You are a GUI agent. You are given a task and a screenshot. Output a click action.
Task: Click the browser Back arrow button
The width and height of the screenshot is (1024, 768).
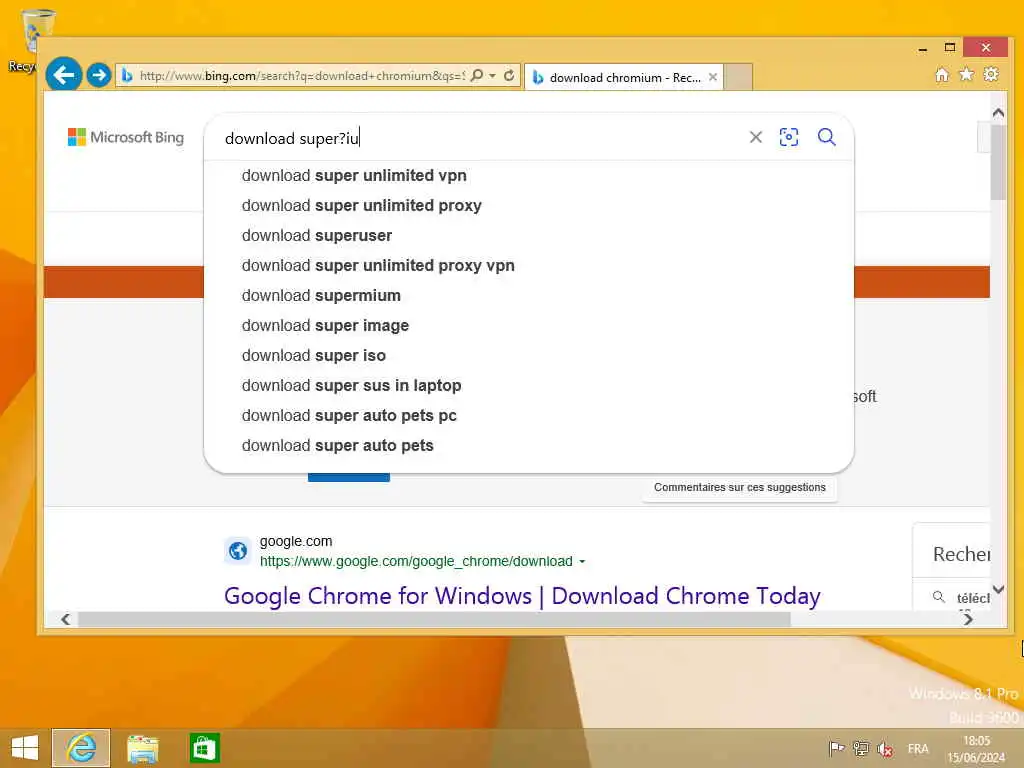[x=64, y=75]
